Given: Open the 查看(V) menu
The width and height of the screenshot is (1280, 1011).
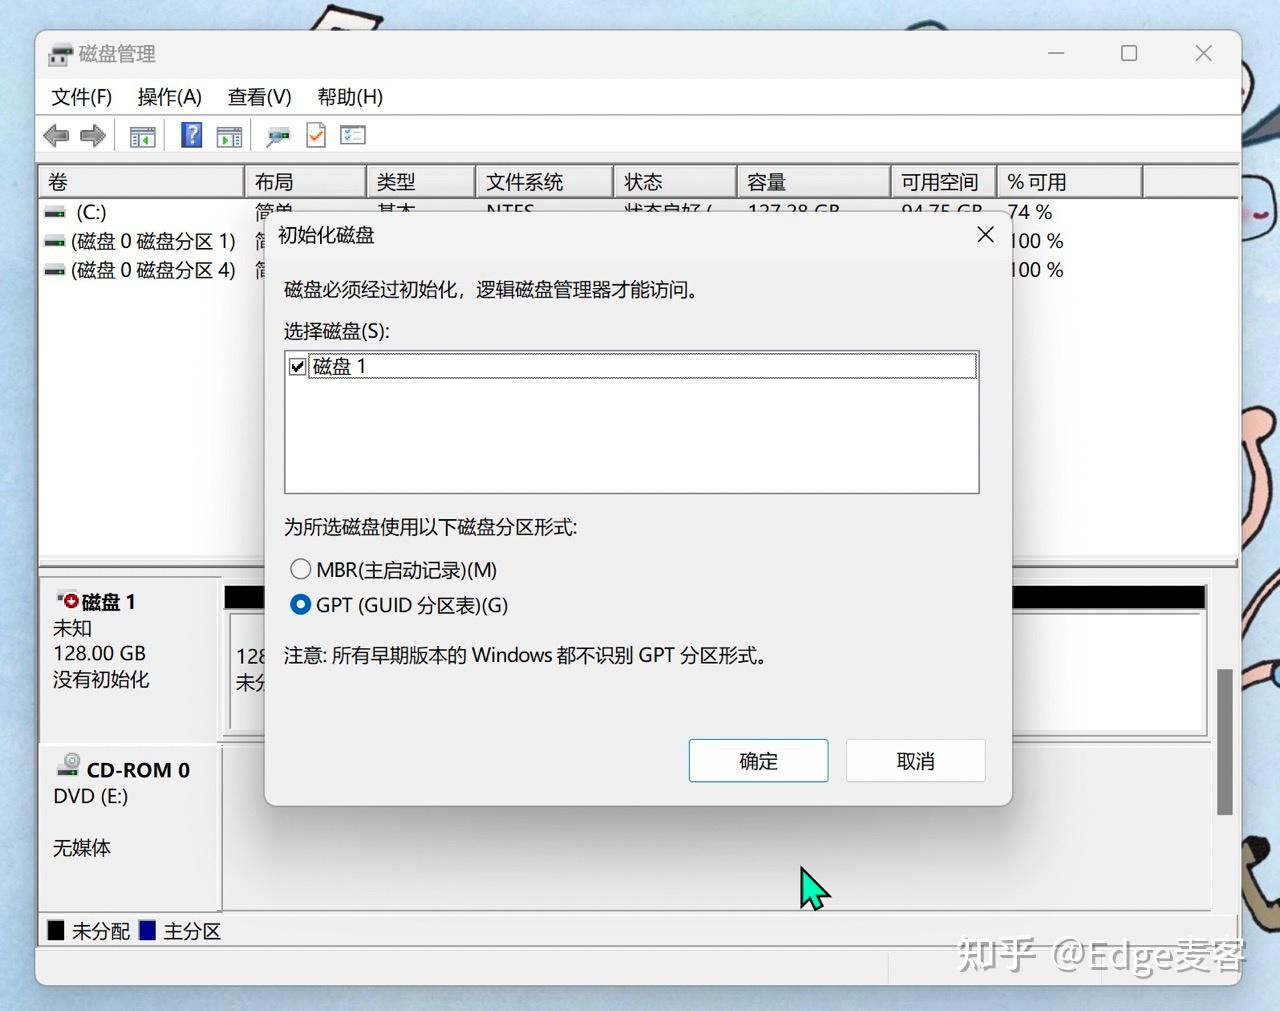Looking at the screenshot, I should point(259,97).
